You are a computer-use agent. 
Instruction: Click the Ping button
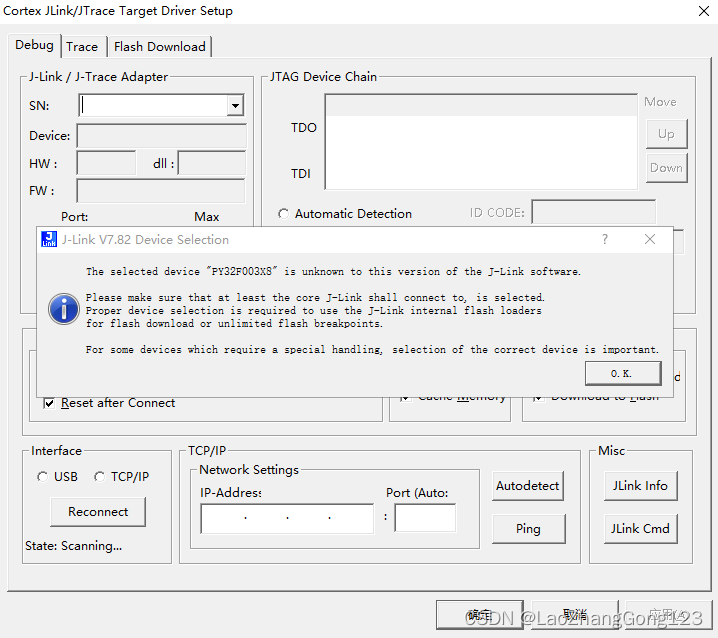coord(528,529)
